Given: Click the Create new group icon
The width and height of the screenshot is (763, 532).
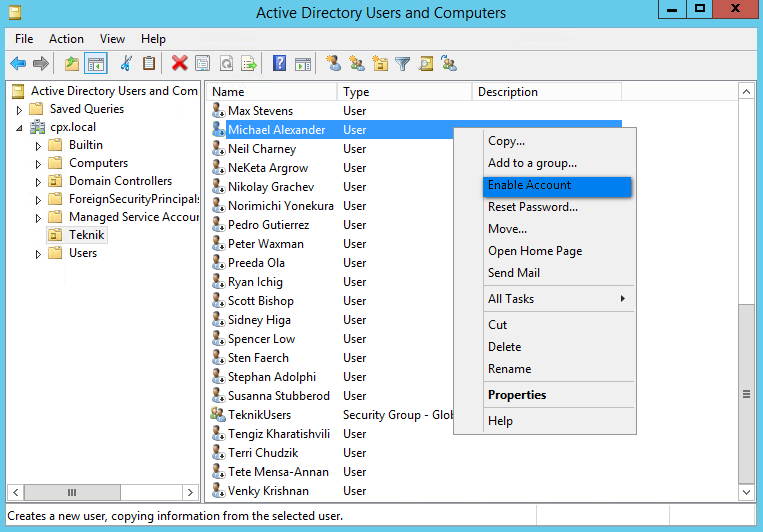Looking at the screenshot, I should point(357,64).
